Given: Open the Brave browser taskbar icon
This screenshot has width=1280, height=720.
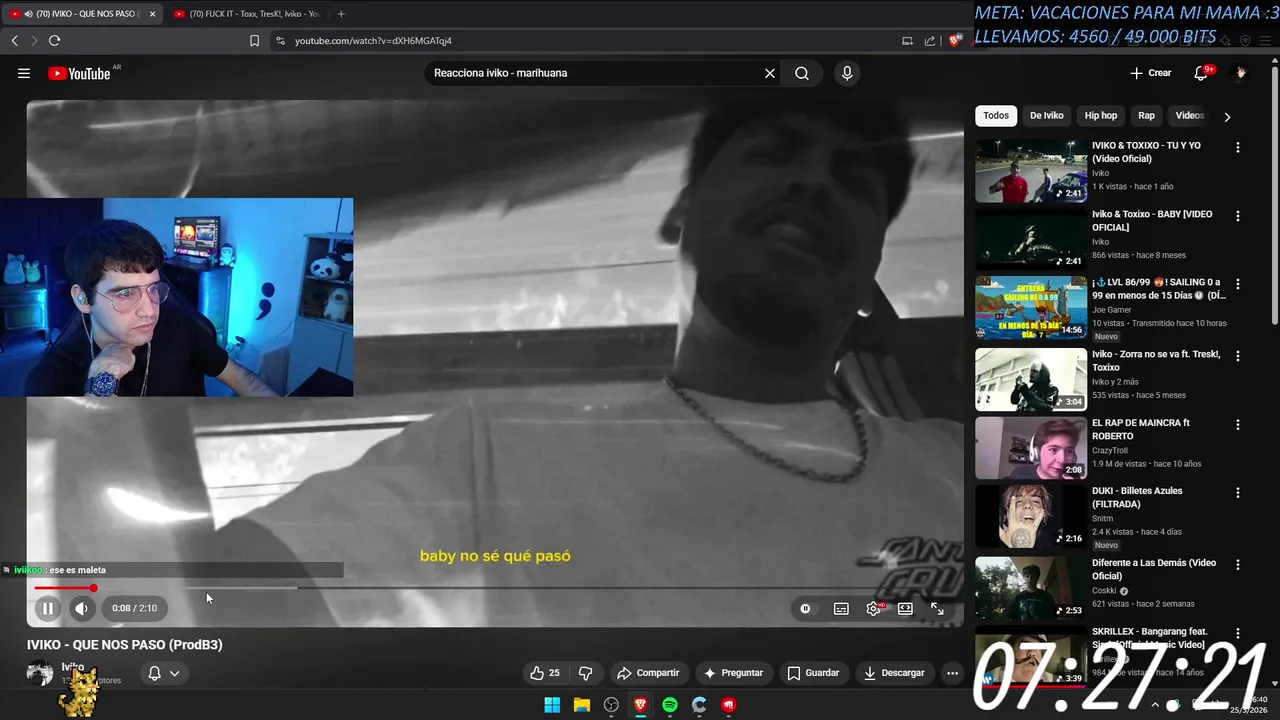Looking at the screenshot, I should point(640,705).
